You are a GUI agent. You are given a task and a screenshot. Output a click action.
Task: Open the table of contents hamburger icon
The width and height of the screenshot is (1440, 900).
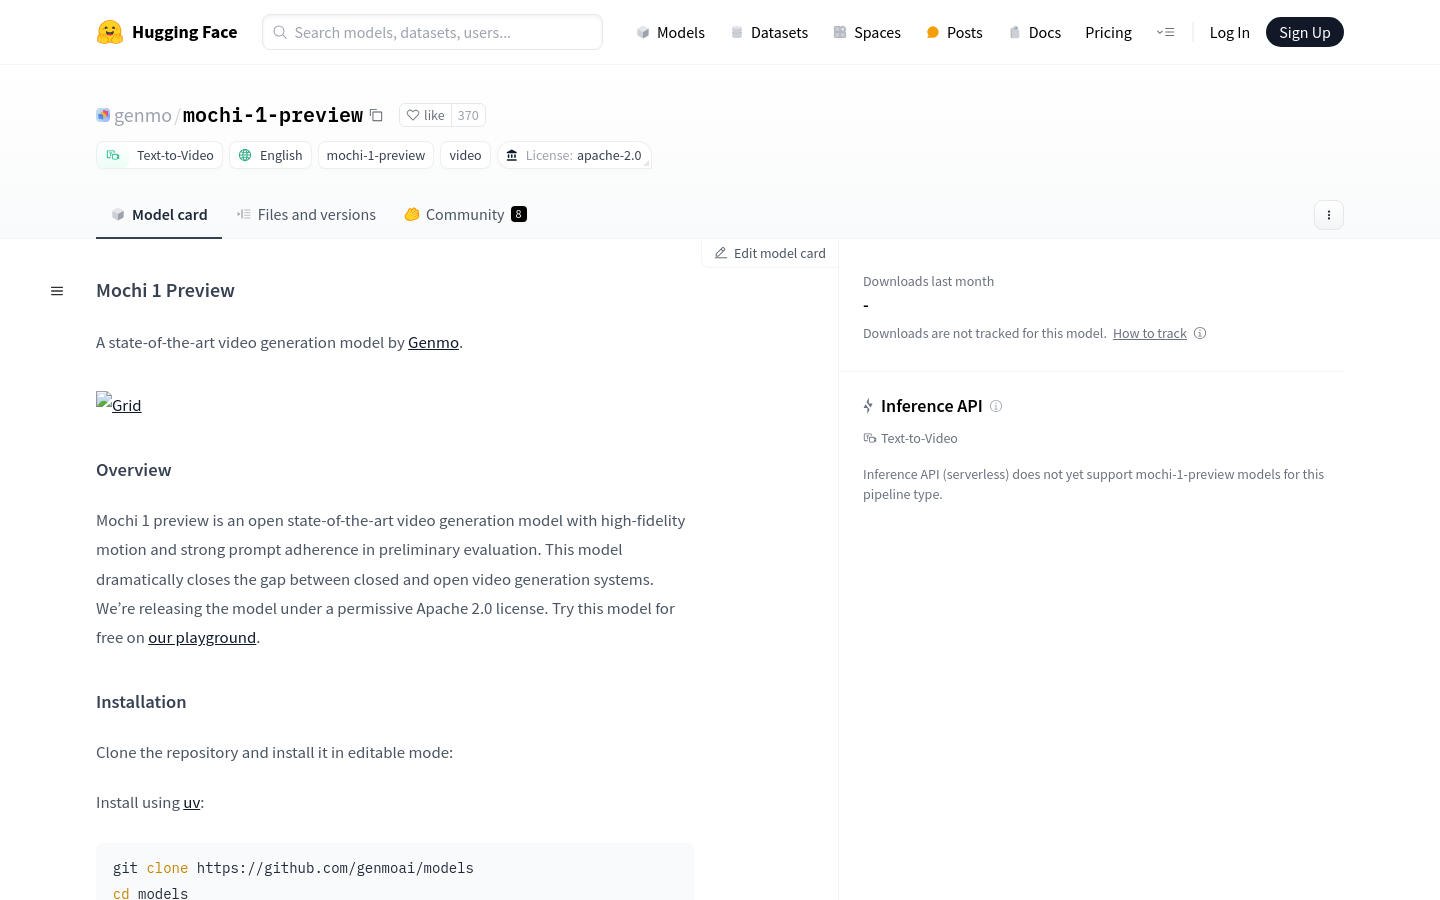point(57,291)
